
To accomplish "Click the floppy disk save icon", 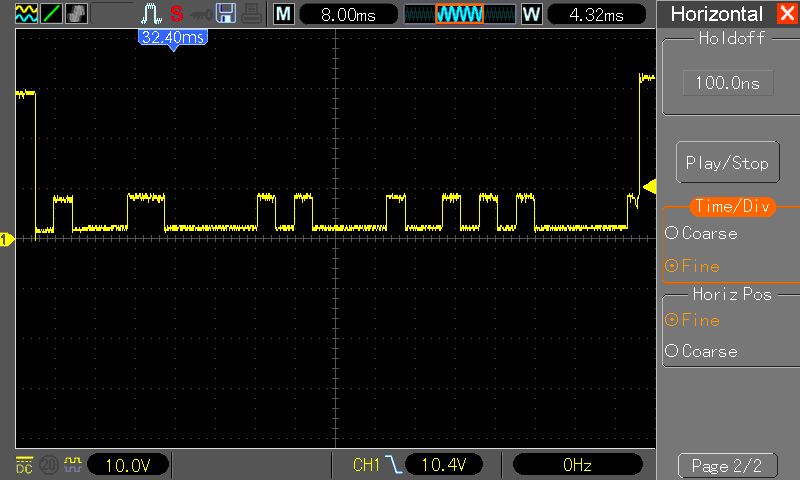I will (x=226, y=14).
